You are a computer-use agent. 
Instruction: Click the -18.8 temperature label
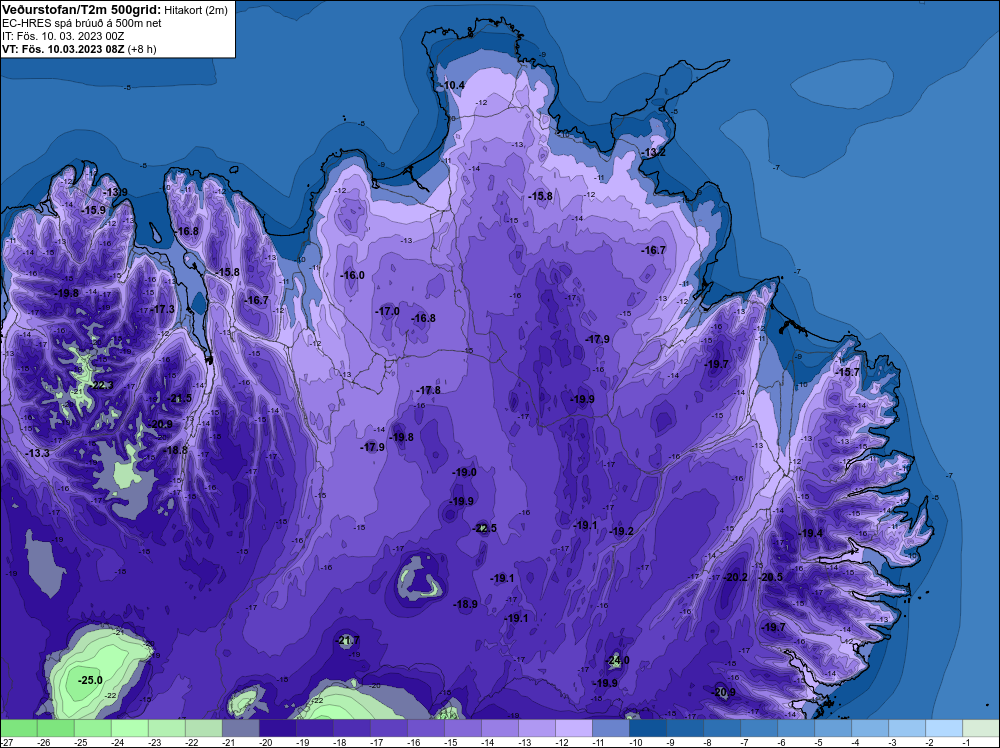[x=176, y=450]
